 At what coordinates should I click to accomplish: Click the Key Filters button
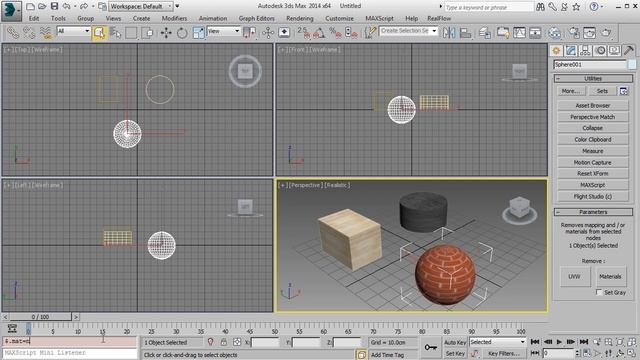(504, 353)
